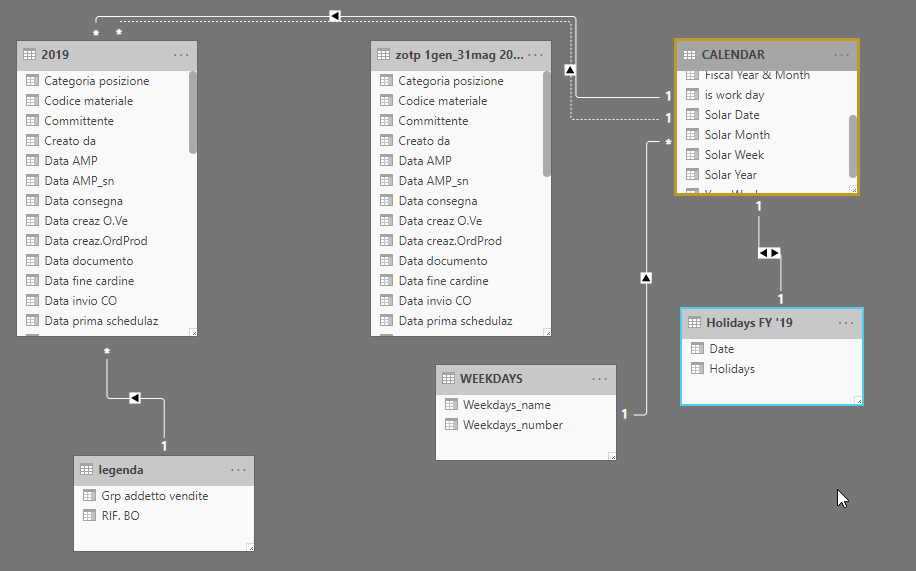The width and height of the screenshot is (916, 571).
Task: Open the legenda table's ellipsis menu
Action: (238, 470)
